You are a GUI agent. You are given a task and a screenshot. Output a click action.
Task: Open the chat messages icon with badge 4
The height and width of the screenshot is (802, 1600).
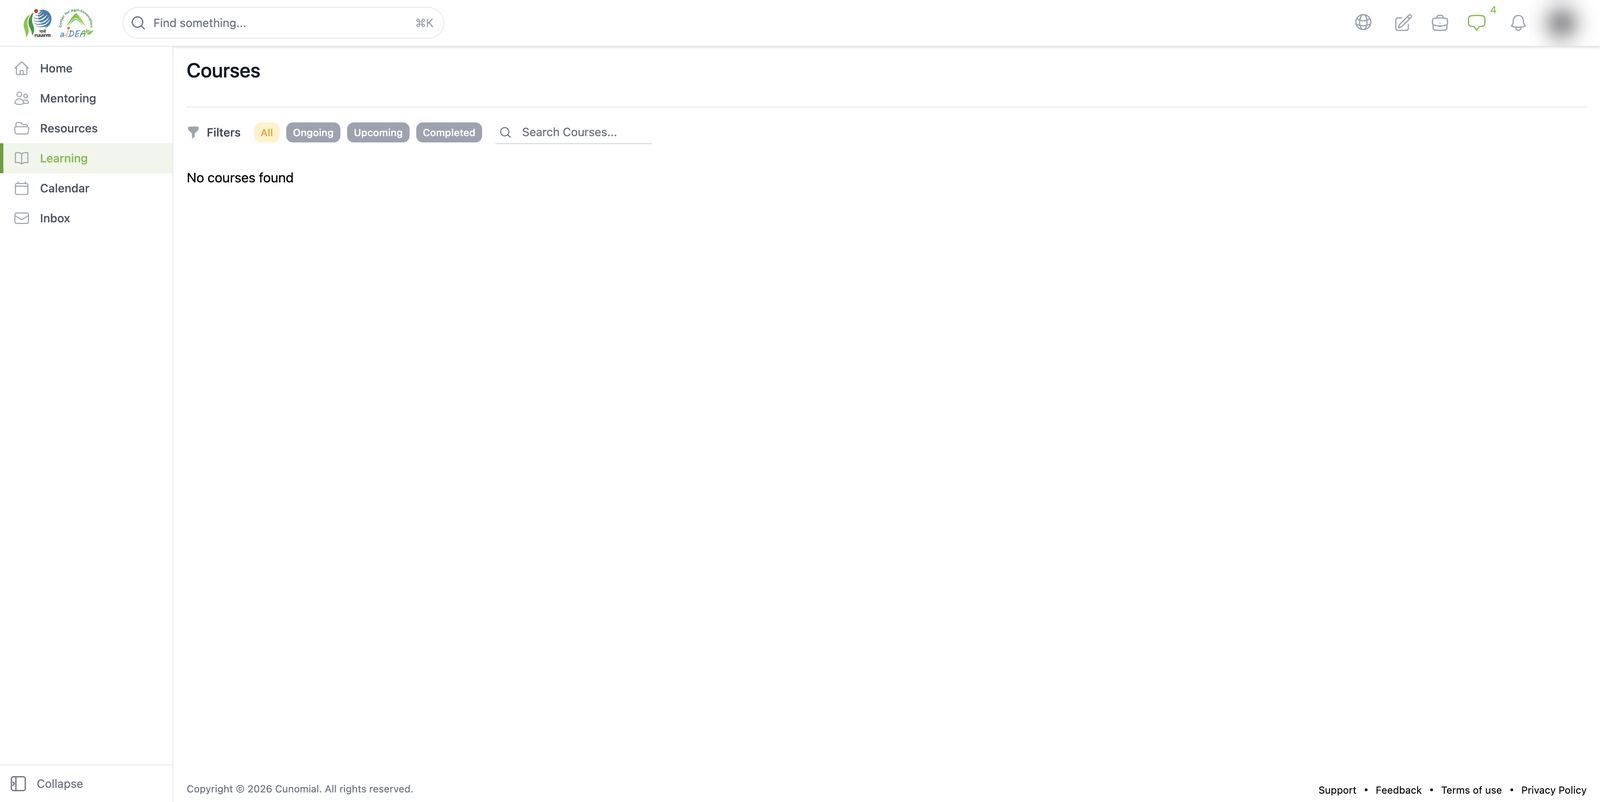1477,22
